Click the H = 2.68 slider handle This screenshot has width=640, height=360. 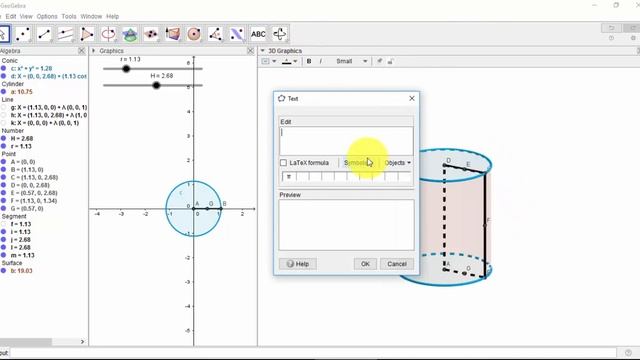pos(156,85)
